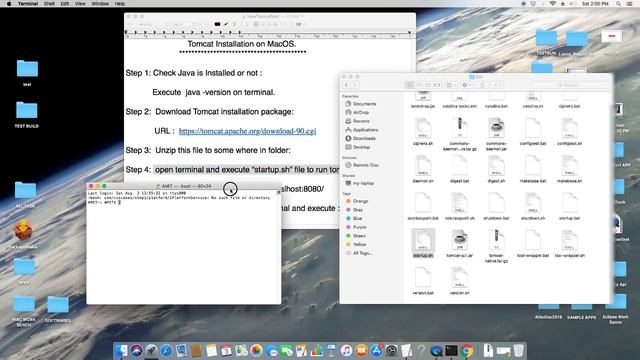Select configtest.sh file in Finder

[569, 132]
